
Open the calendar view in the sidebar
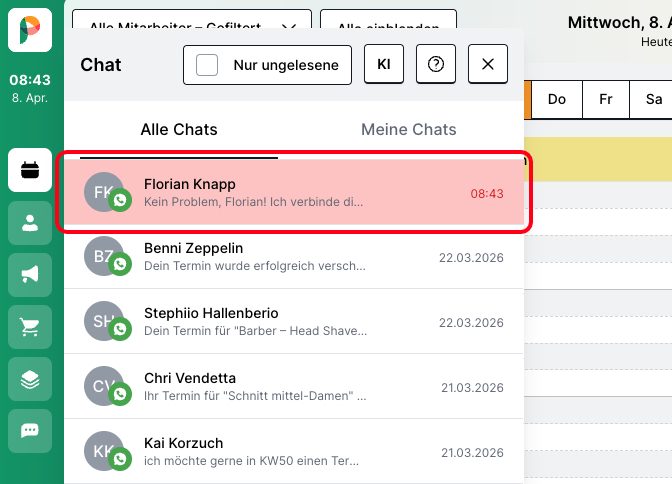[x=30, y=170]
